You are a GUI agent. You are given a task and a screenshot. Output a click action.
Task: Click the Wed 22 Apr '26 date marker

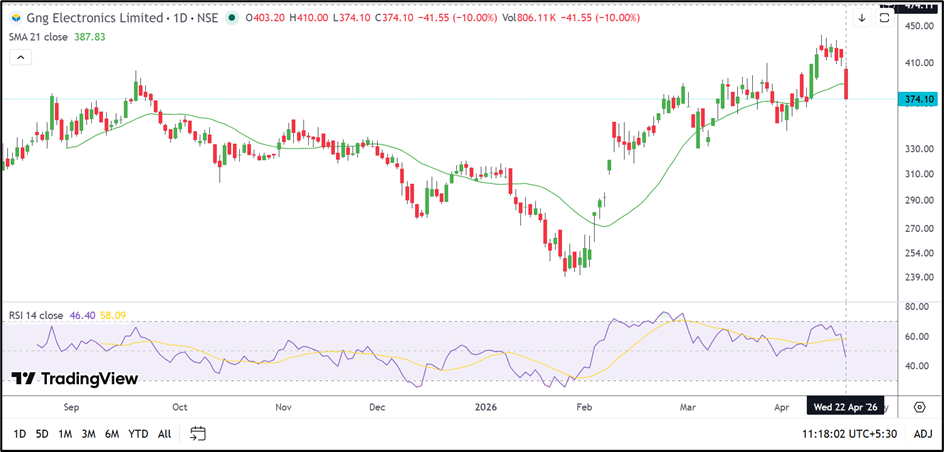pos(846,407)
